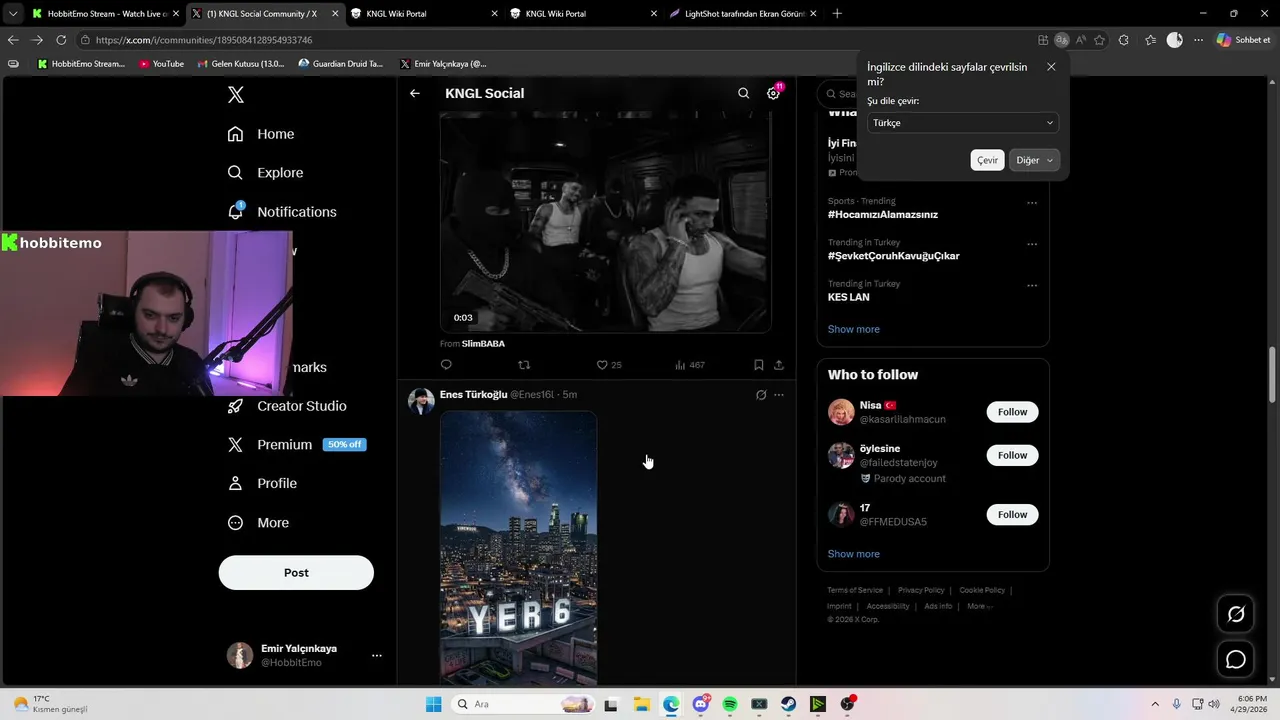Open Enes Türkoğlu's profile avatar
Screen dimensions: 1280x720
click(421, 401)
